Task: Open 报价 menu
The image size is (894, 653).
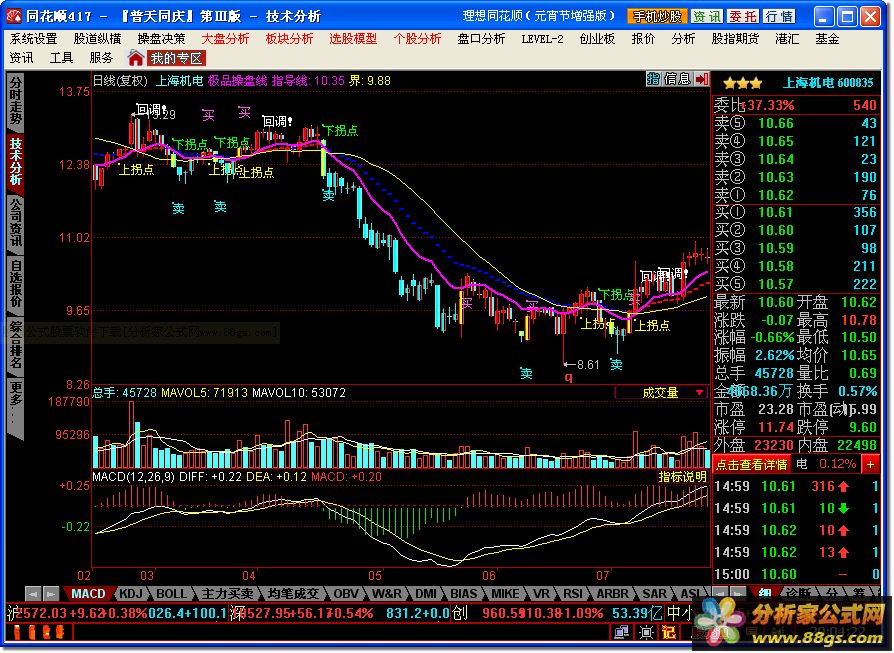Action: point(643,39)
